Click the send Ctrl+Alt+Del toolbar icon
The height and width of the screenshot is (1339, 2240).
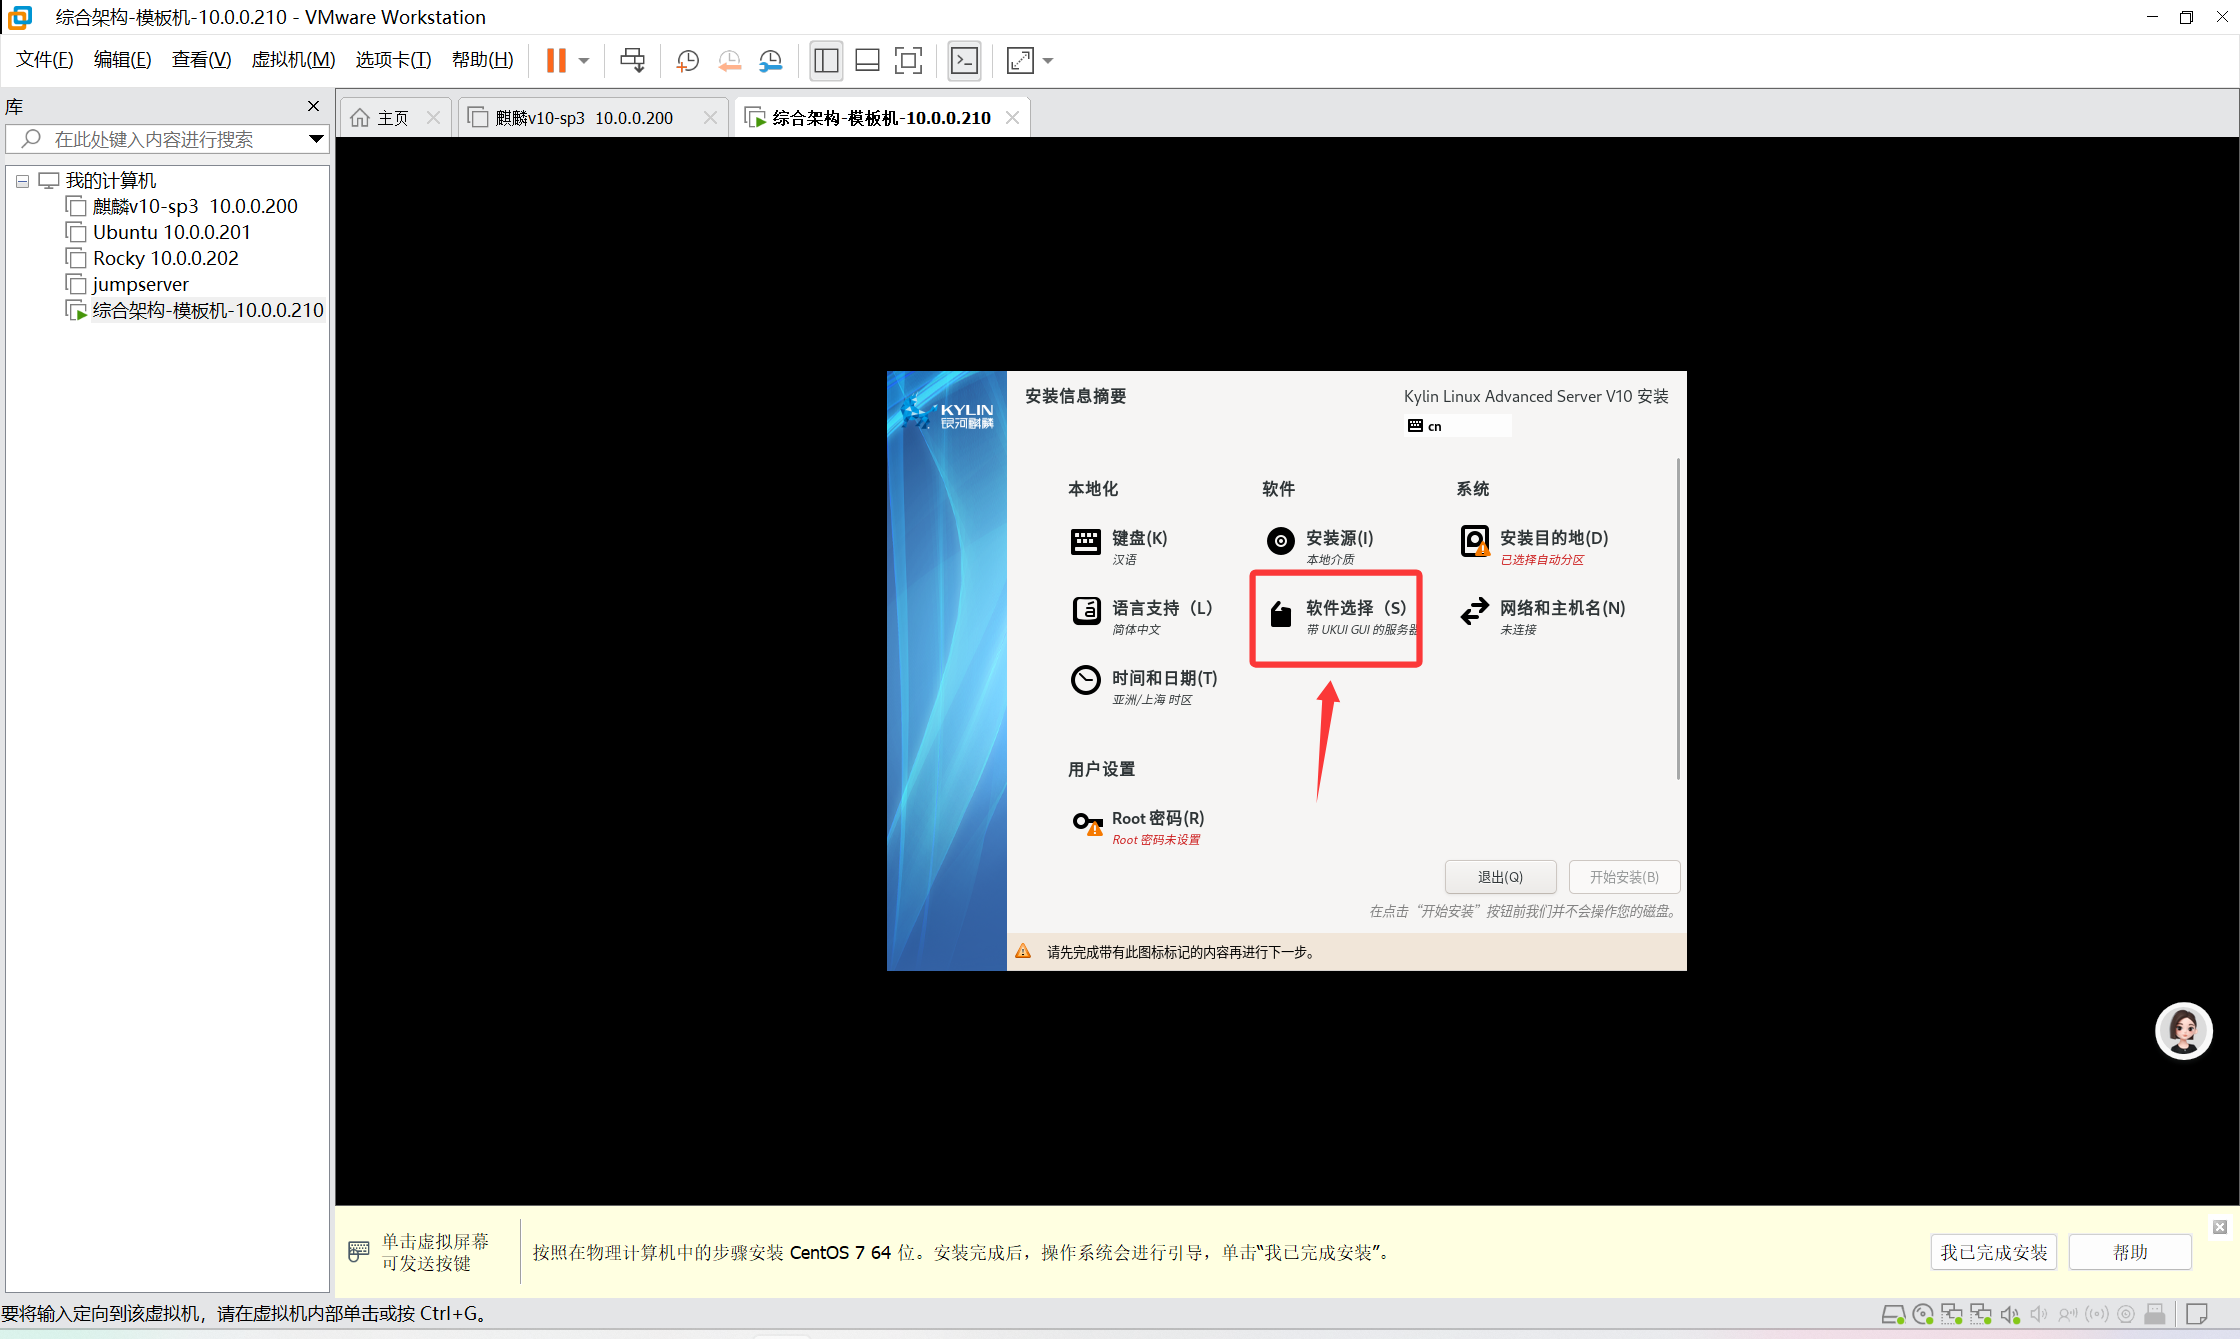tap(632, 61)
